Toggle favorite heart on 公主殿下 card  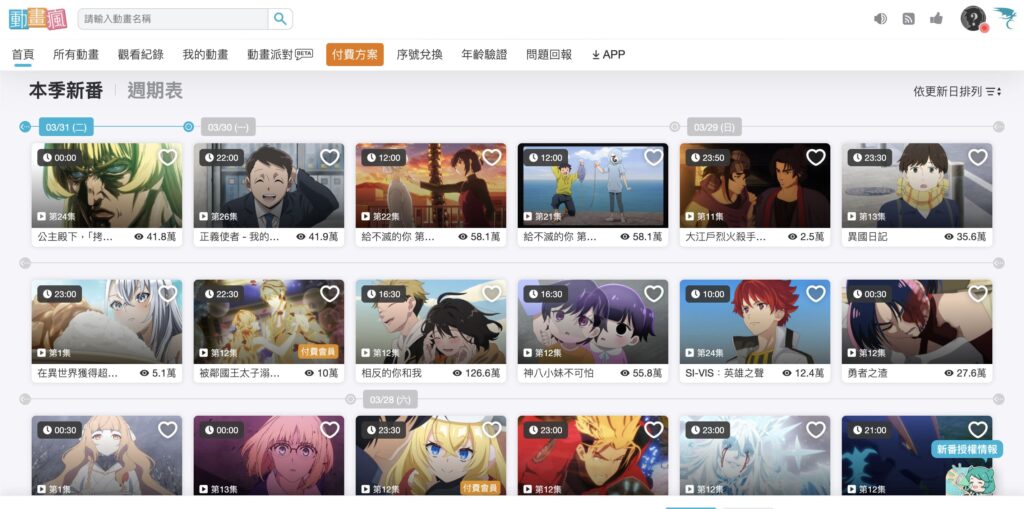click(167, 157)
